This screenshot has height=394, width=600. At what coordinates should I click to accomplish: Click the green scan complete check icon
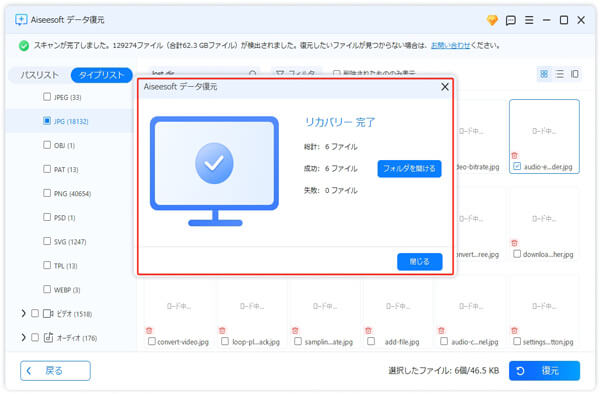pos(24,46)
